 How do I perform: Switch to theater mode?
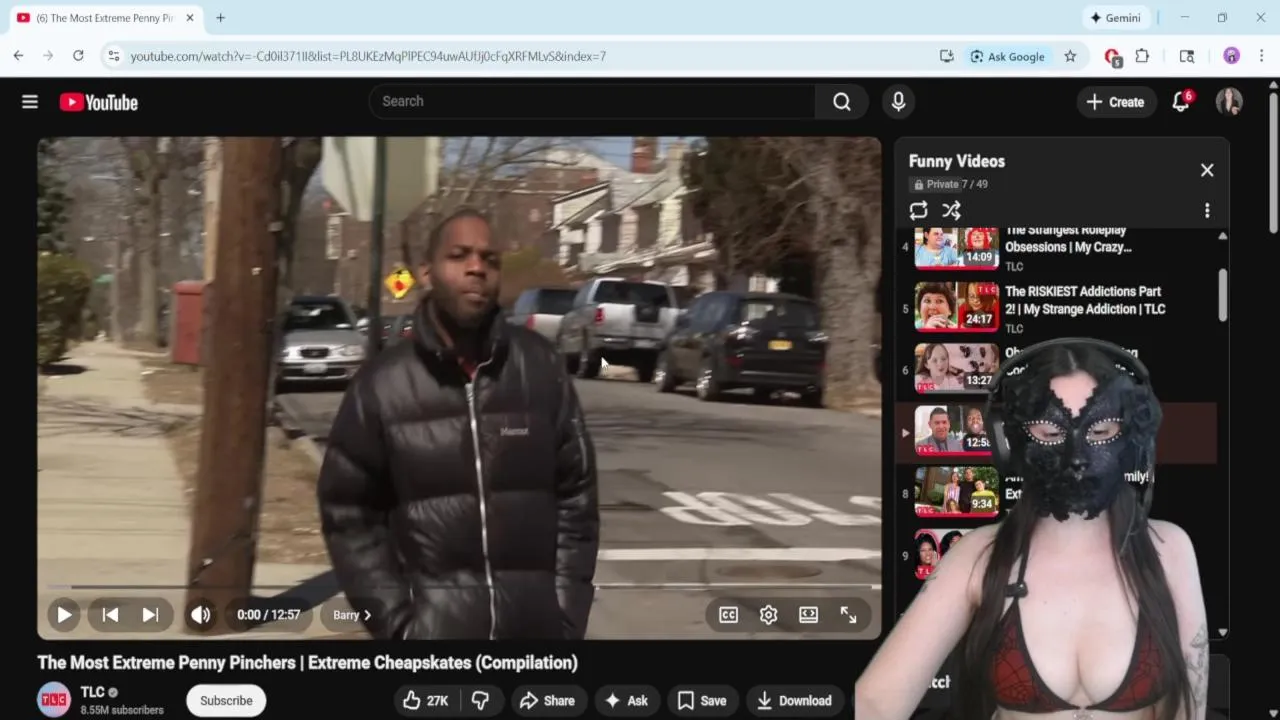808,615
